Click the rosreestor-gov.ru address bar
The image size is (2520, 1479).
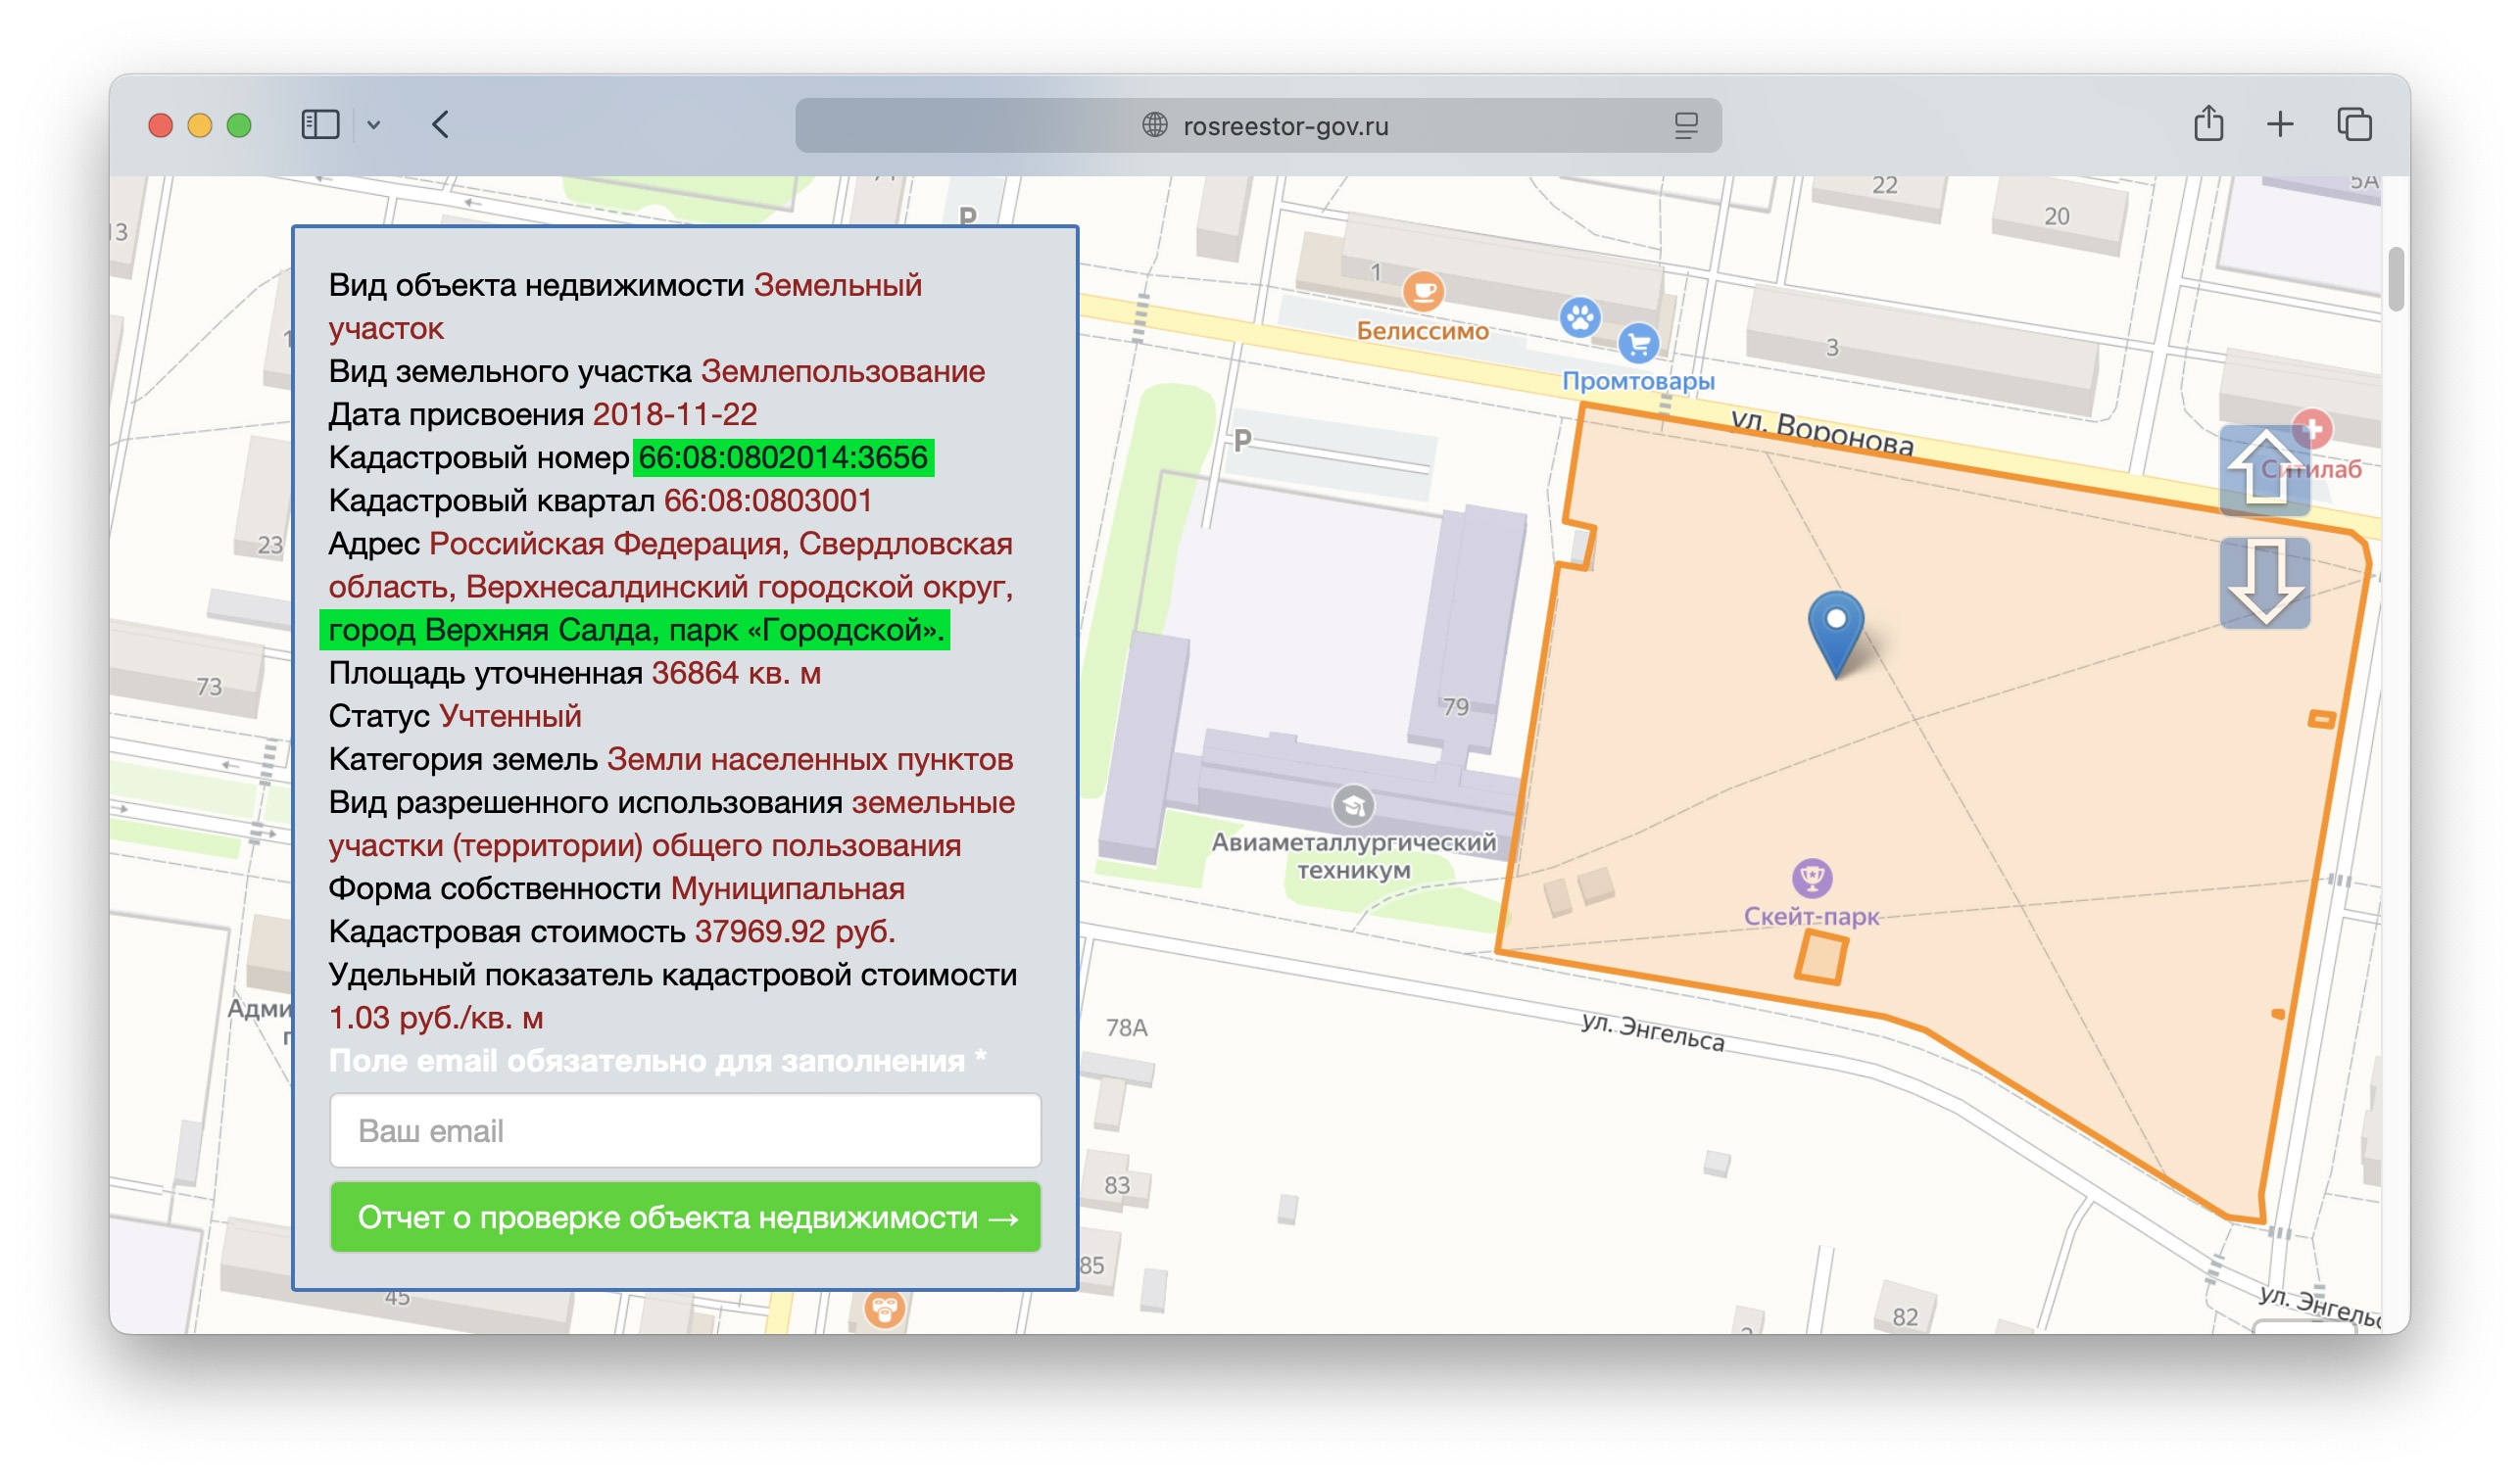pyautogui.click(x=1258, y=126)
